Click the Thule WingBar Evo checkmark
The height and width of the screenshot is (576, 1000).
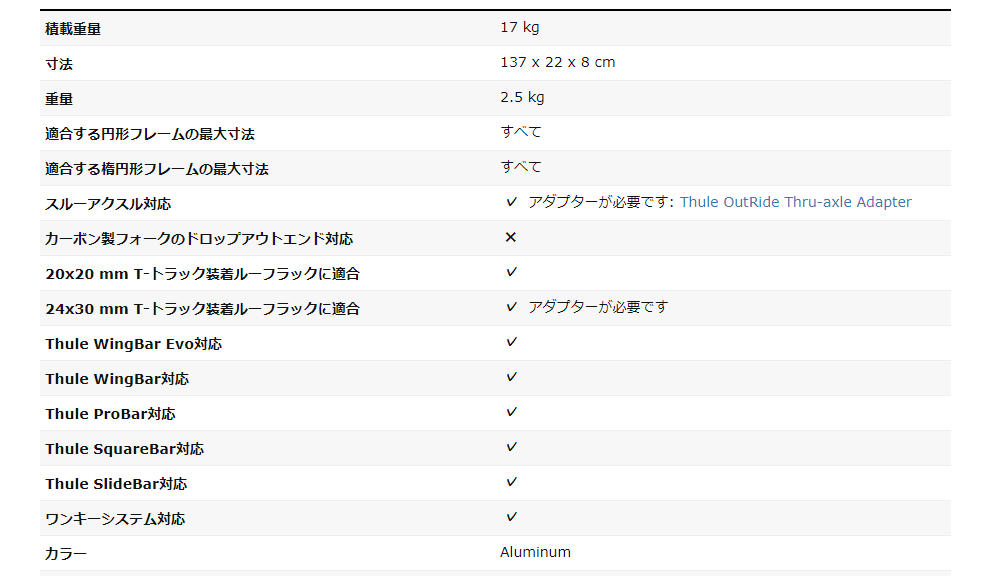[511, 343]
